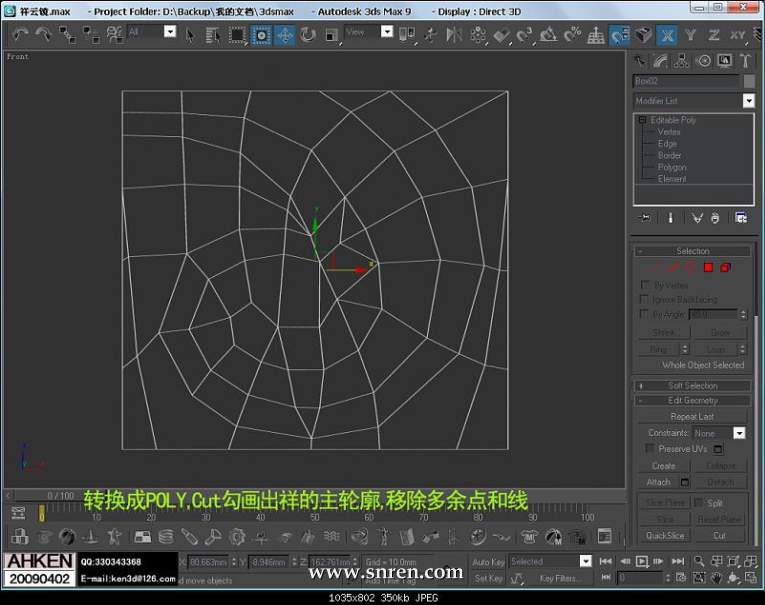Activate the Select and Rotate tool
This screenshot has height=605, width=765.
(307, 35)
